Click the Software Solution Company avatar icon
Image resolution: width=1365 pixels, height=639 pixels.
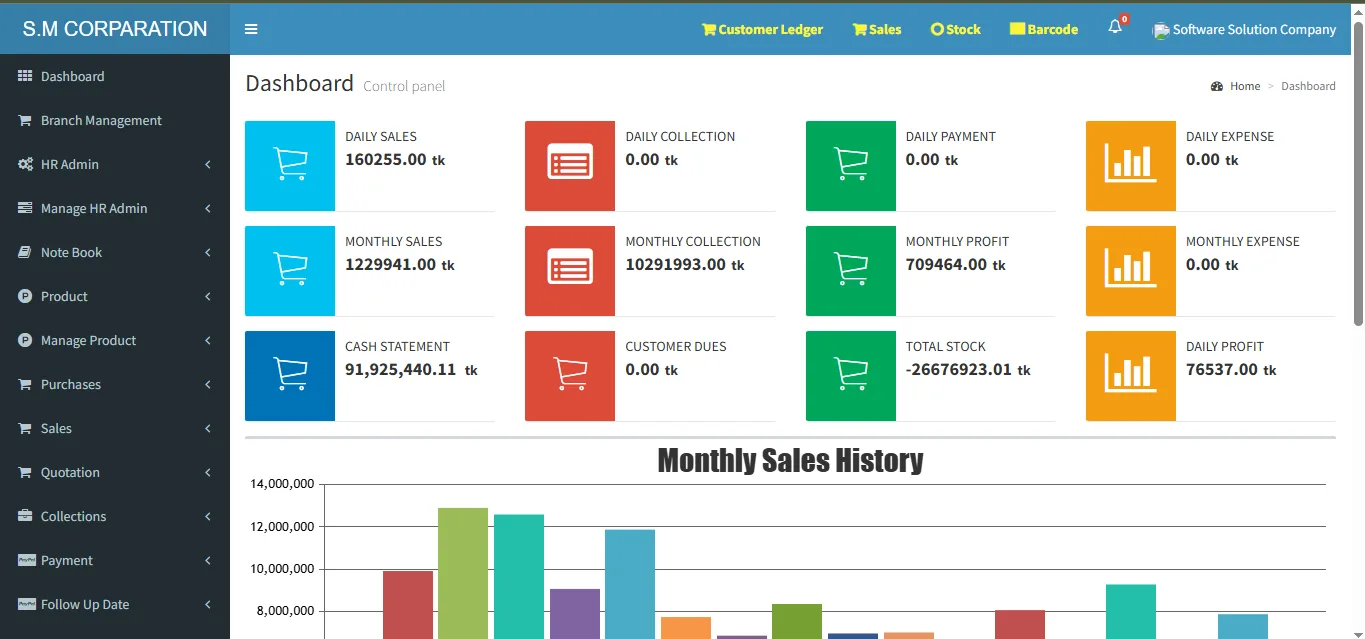click(x=1160, y=30)
